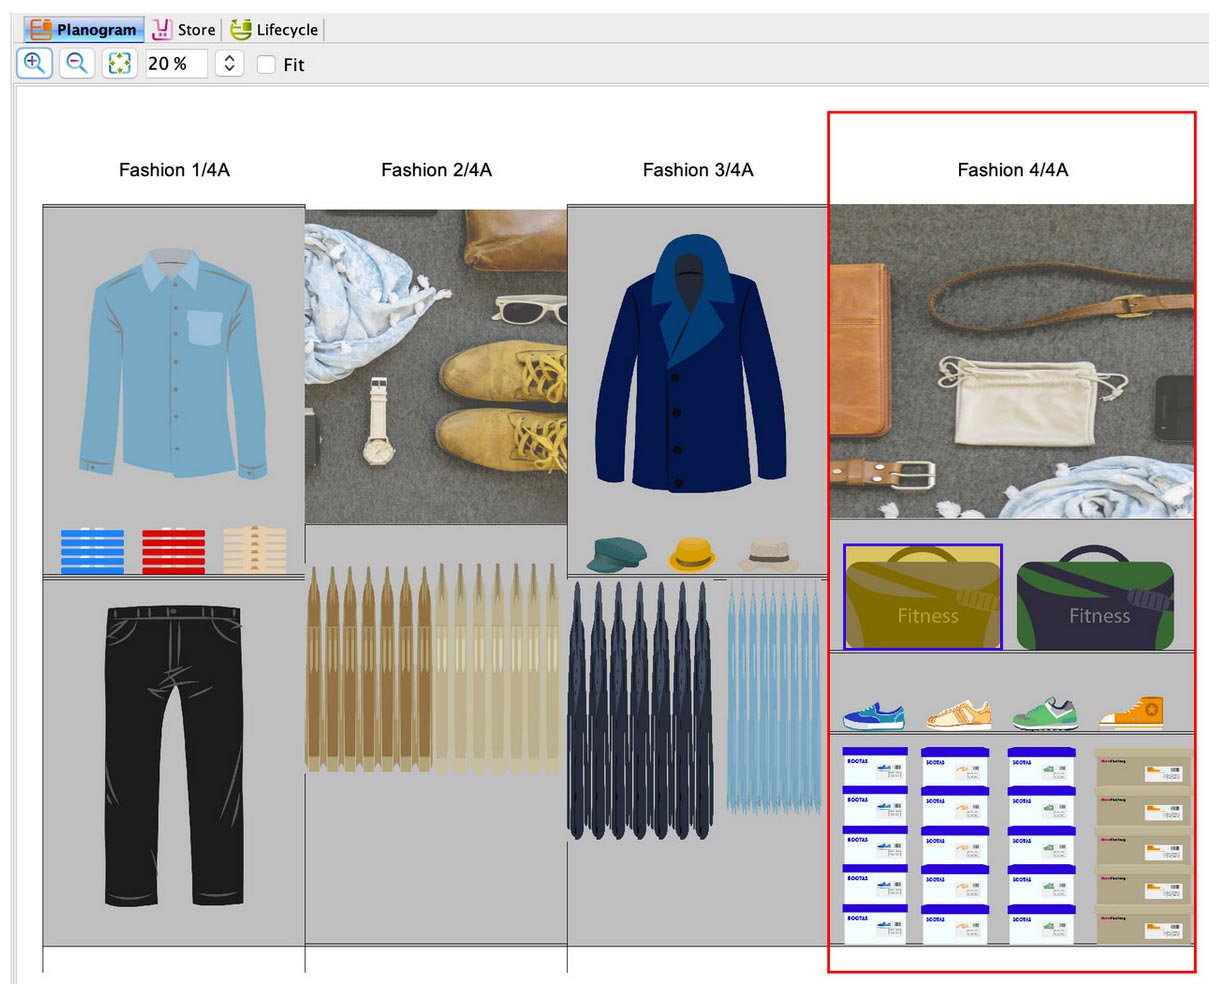Click the zoom in magnifier icon
This screenshot has width=1226, height=984.
click(x=34, y=64)
